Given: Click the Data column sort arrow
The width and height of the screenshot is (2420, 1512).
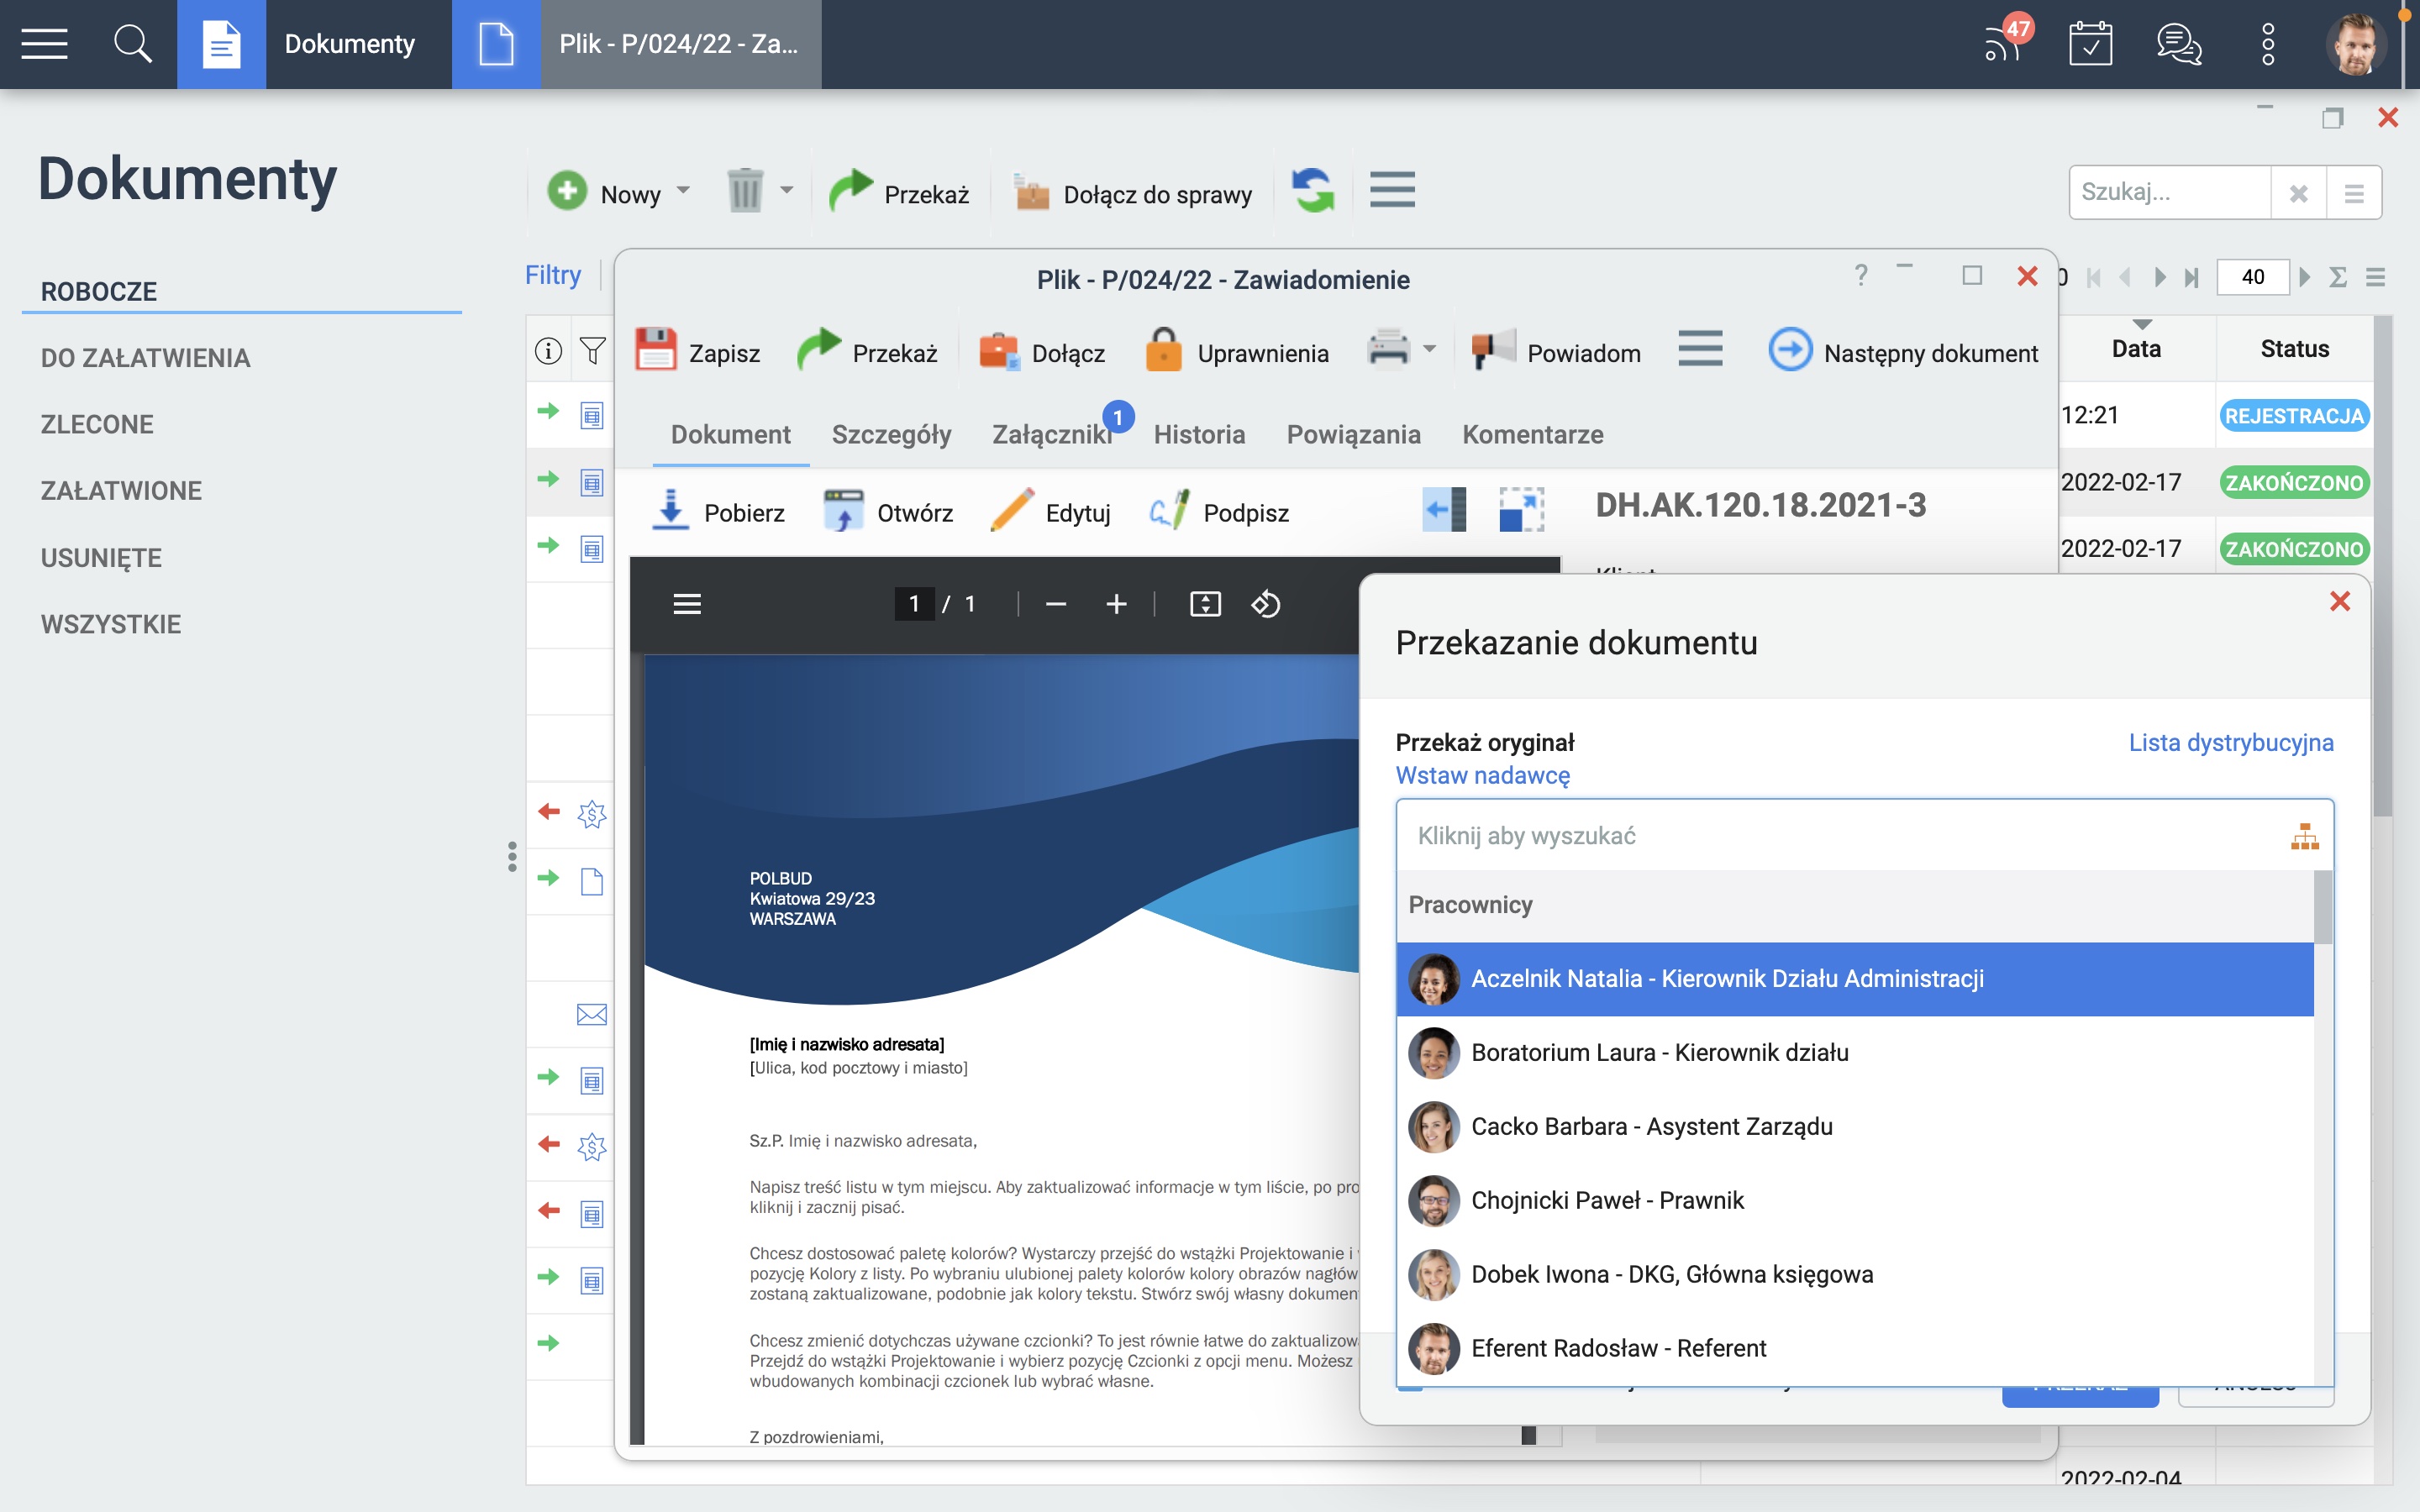Looking at the screenshot, I should [2141, 325].
